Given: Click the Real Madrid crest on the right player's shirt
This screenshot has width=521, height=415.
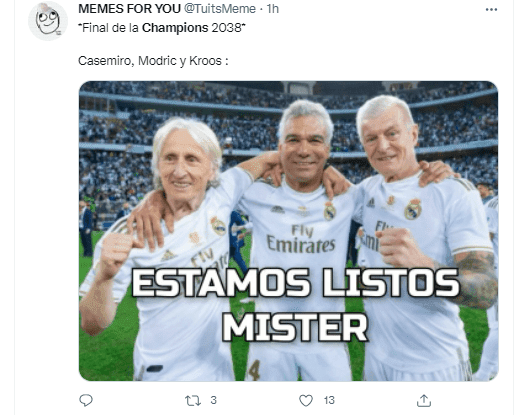Looking at the screenshot, I should pyautogui.click(x=413, y=209).
